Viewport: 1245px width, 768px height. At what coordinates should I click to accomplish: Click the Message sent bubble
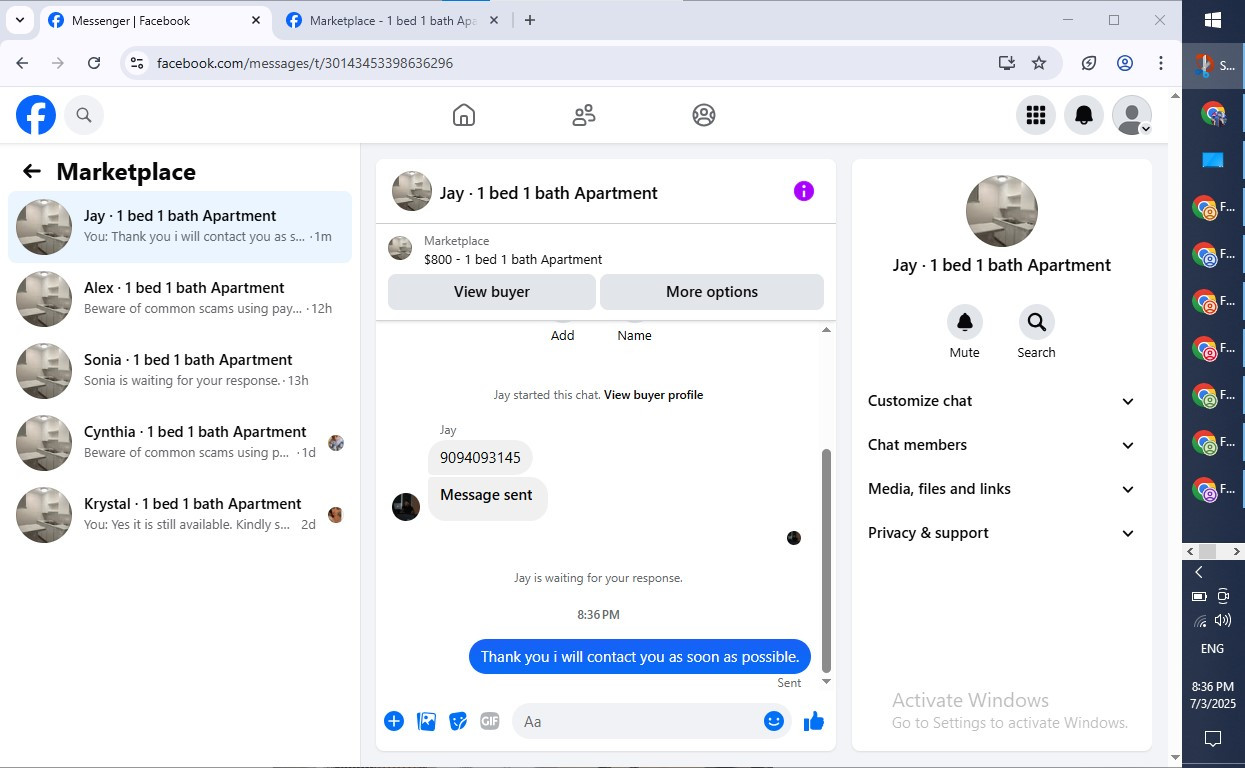point(487,497)
